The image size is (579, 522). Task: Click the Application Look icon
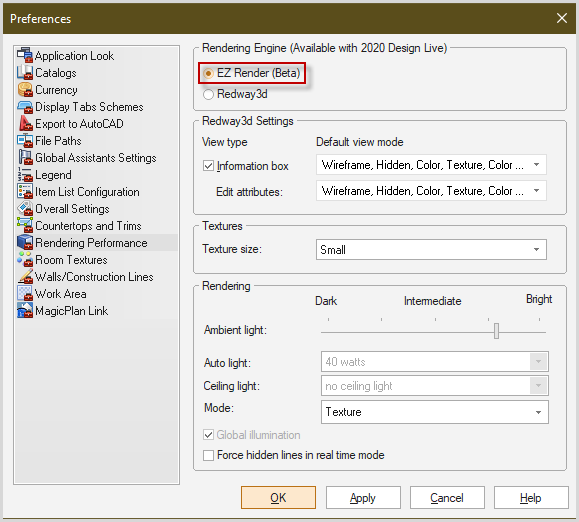pyautogui.click(x=25, y=55)
